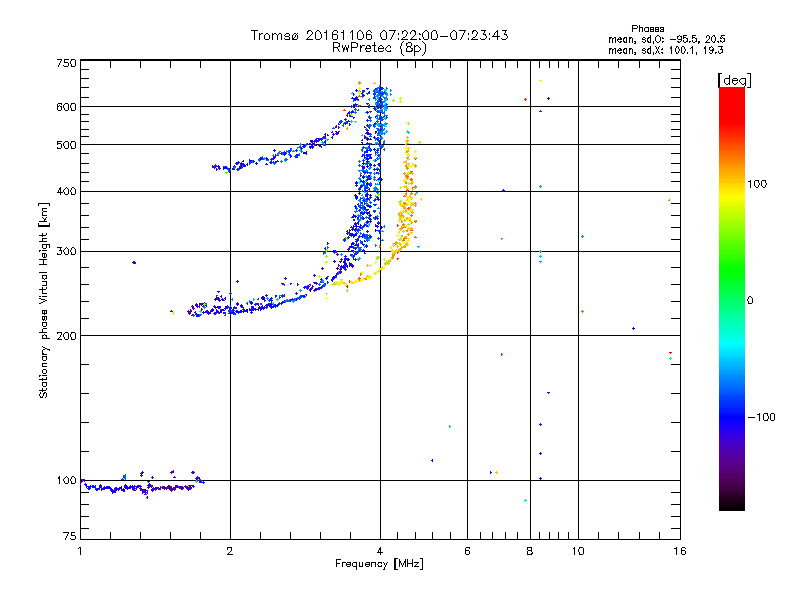Image resolution: width=800 pixels, height=600 pixels.
Task: Click the blue E-layer trace near 100 km
Action: [143, 487]
